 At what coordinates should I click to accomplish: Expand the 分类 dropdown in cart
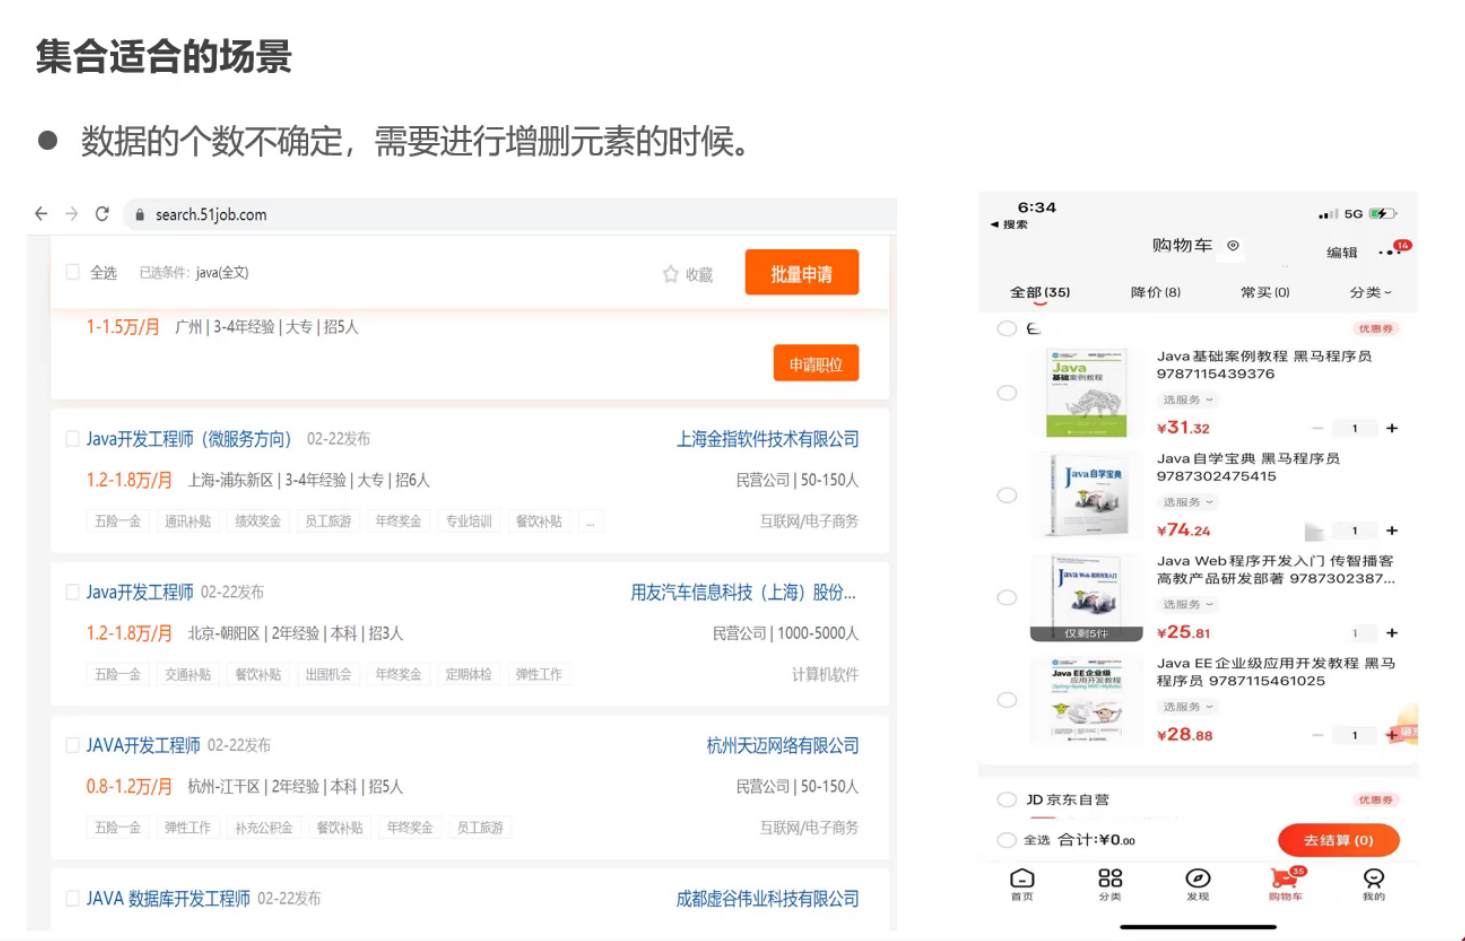(1370, 292)
